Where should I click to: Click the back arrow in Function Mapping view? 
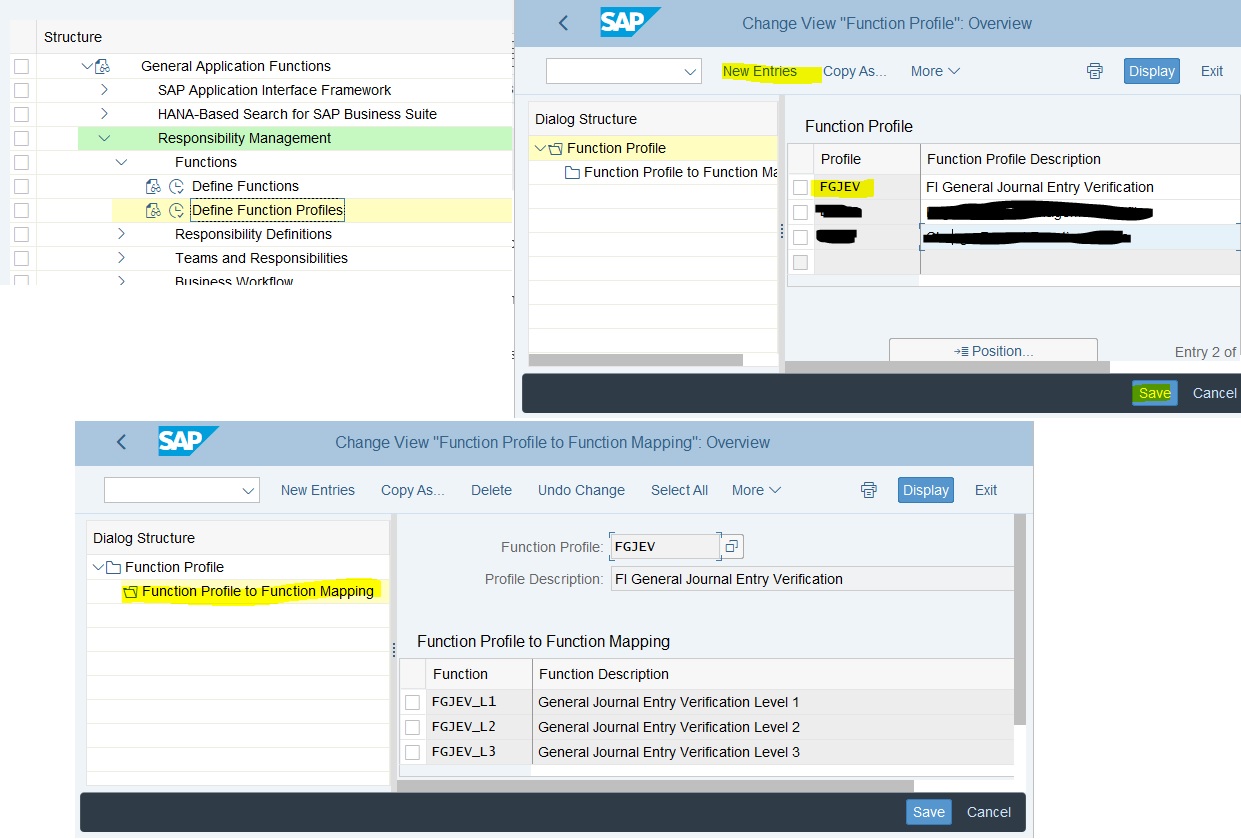pos(122,442)
